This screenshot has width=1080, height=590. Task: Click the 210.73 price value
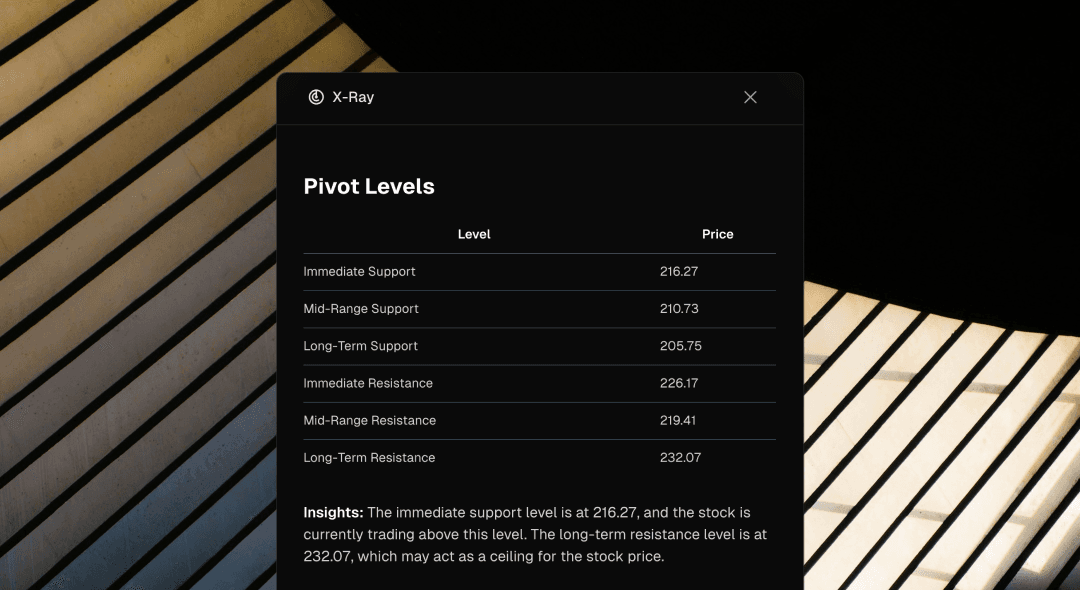[x=678, y=308]
